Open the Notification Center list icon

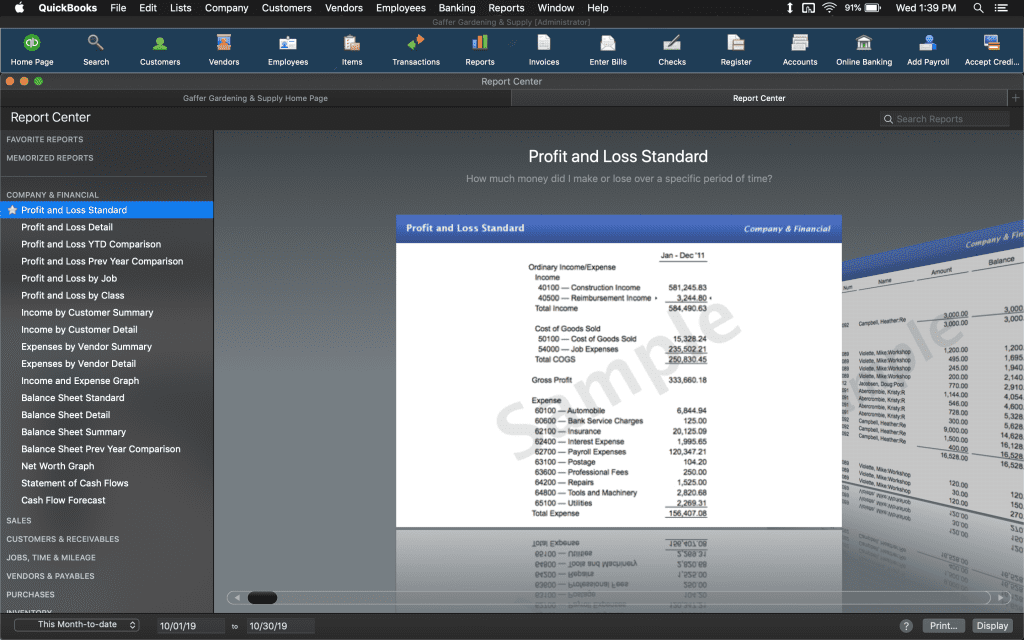[x=1000, y=8]
